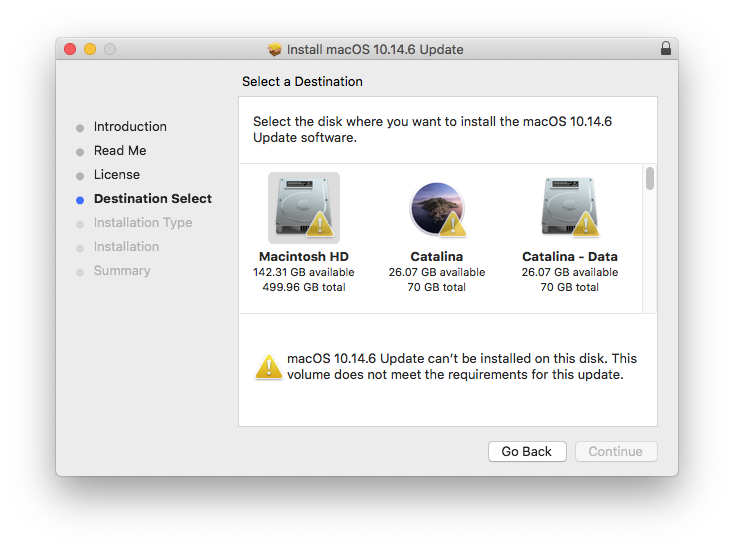The image size is (734, 550).
Task: Click the disabled Continue button
Action: click(616, 451)
